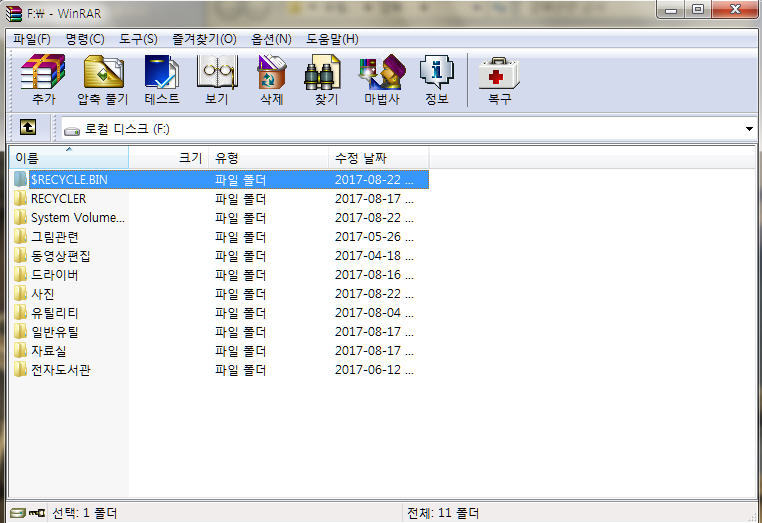Open the 보기 (View) toolbar icon
This screenshot has height=523, width=762.
(x=217, y=72)
